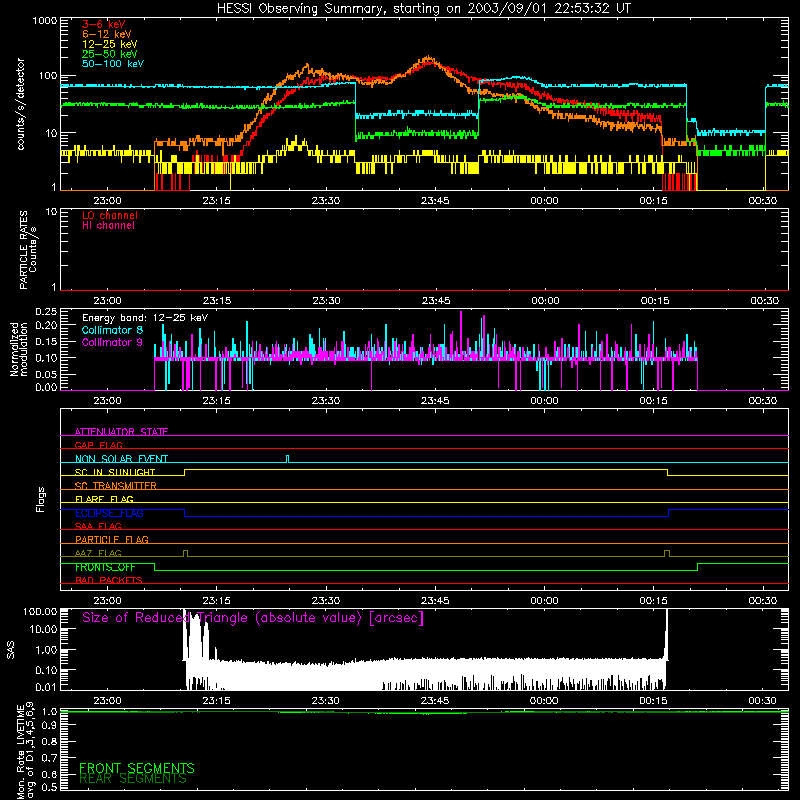This screenshot has height=800, width=800.
Task: Click the SAS vertical axis label
Action: (x=10, y=649)
